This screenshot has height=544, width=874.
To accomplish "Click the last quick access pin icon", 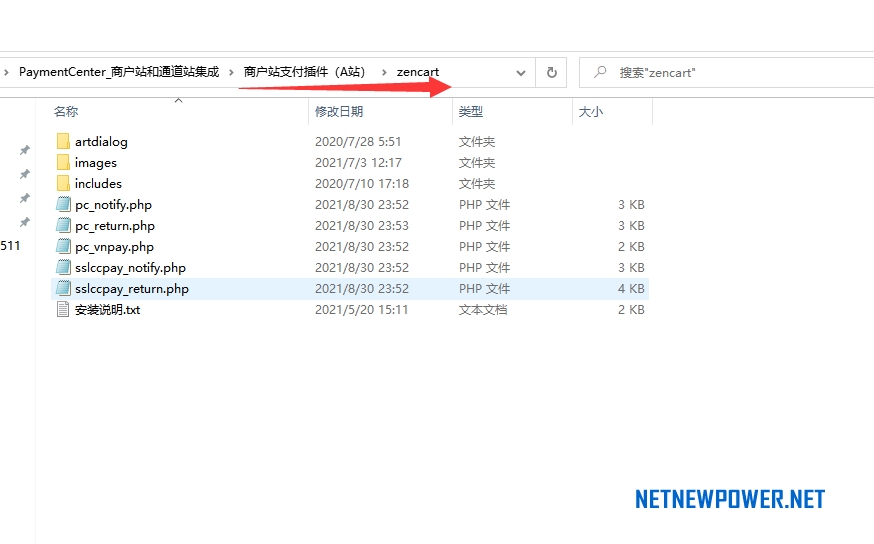I will pyautogui.click(x=25, y=222).
